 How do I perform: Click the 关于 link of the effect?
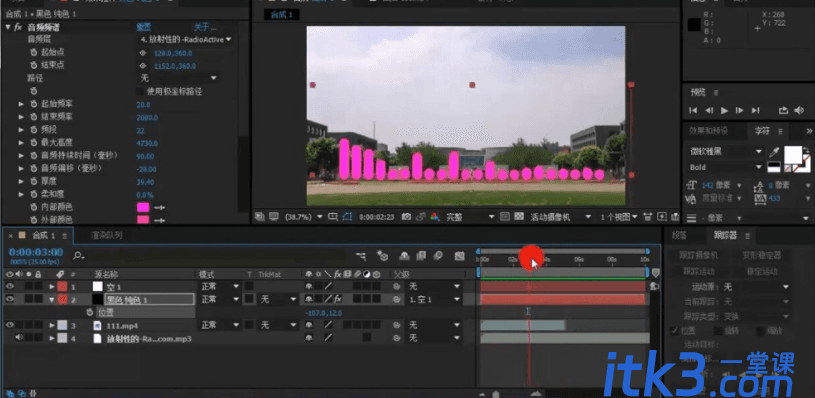click(x=205, y=27)
